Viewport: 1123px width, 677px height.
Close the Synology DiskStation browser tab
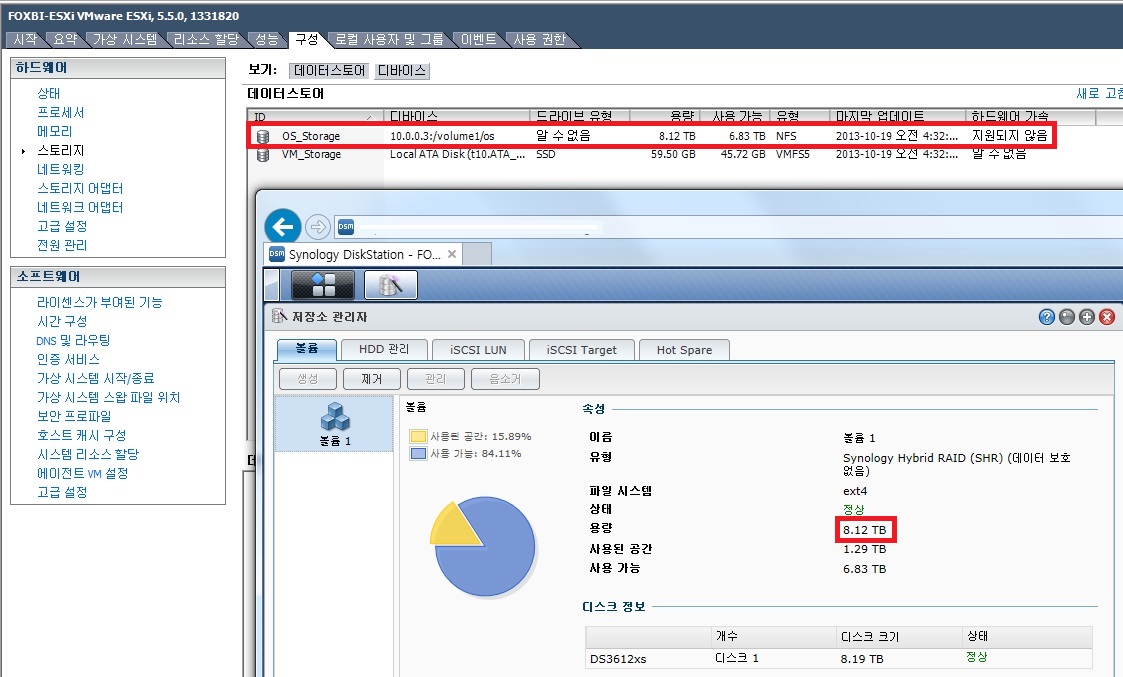[452, 254]
